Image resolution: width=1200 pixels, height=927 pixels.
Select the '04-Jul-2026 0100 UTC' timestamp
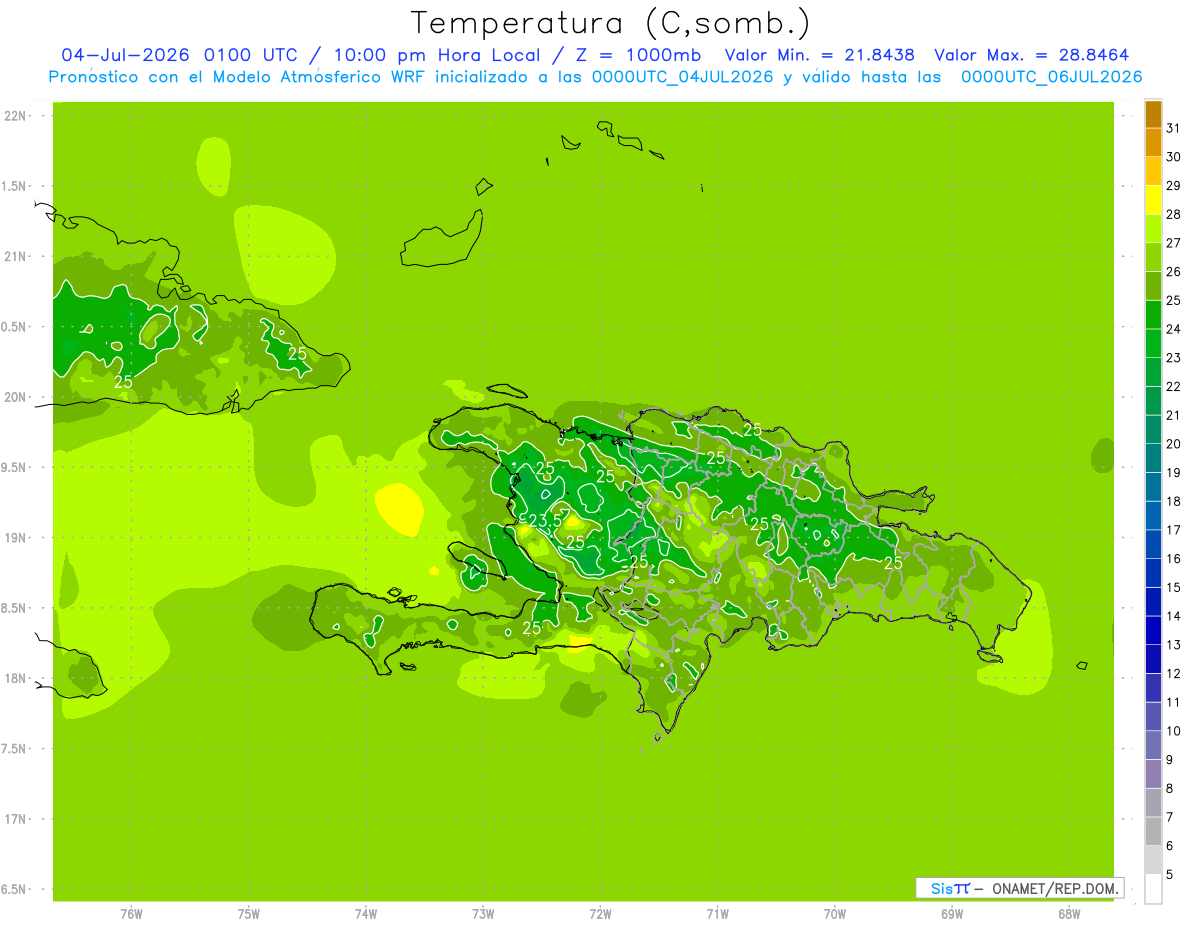click(x=179, y=55)
